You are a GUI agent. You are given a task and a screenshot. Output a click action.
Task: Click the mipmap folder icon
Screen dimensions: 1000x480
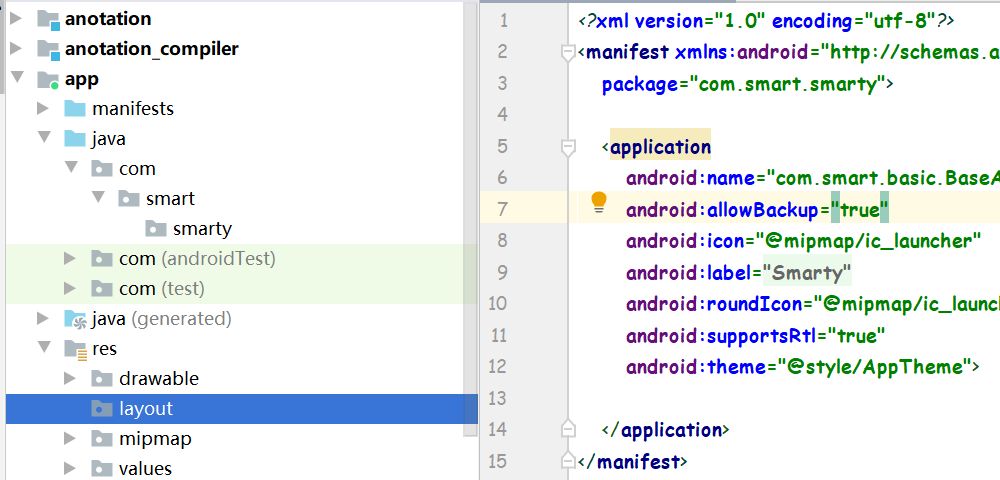point(102,439)
